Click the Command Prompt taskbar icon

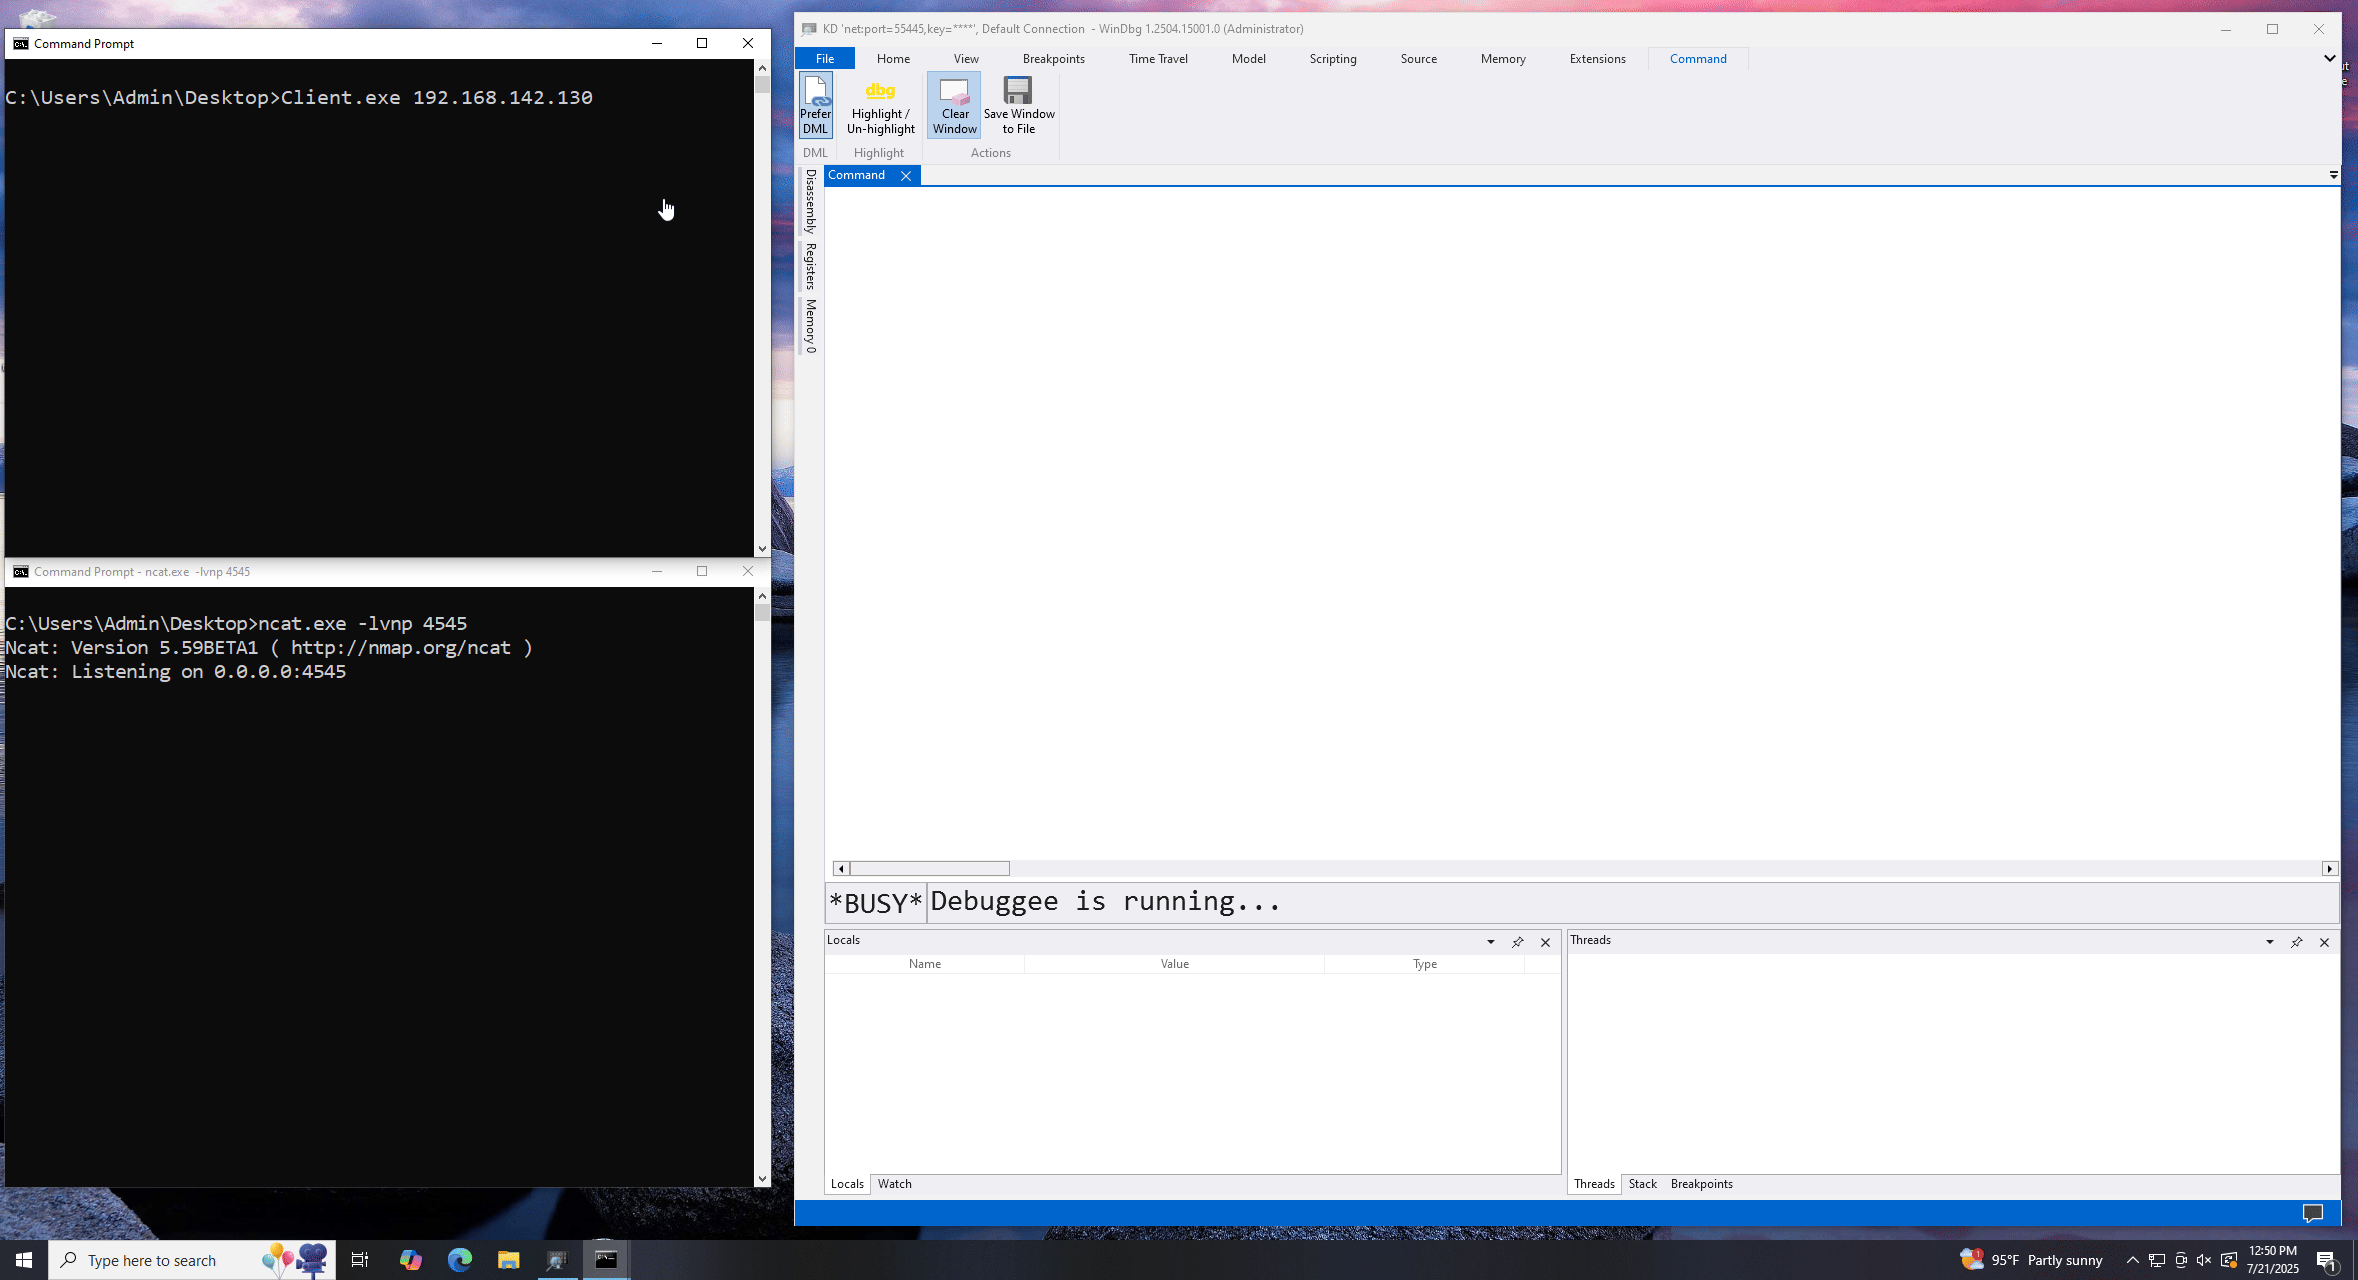[x=606, y=1260]
